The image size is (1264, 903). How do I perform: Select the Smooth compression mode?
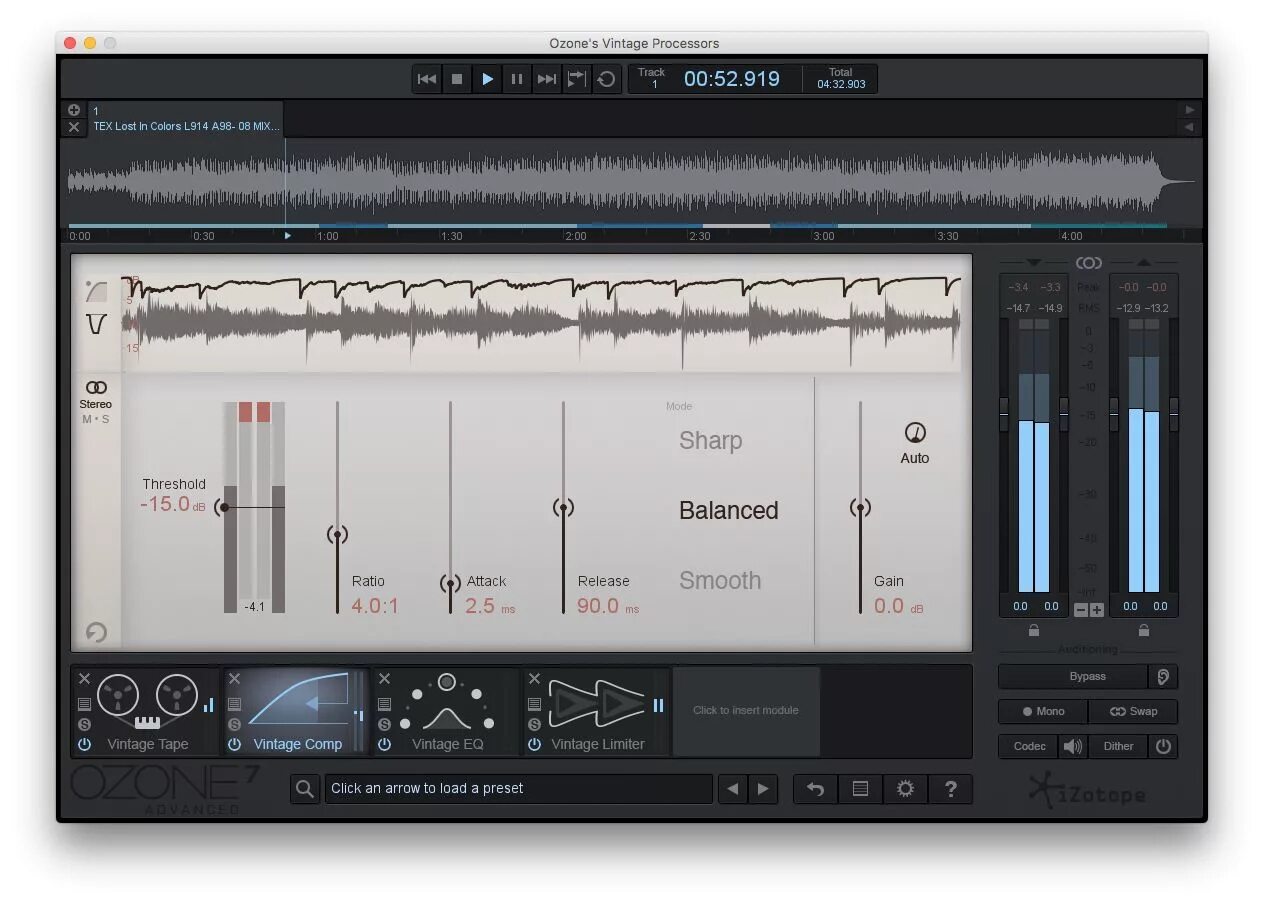click(720, 580)
